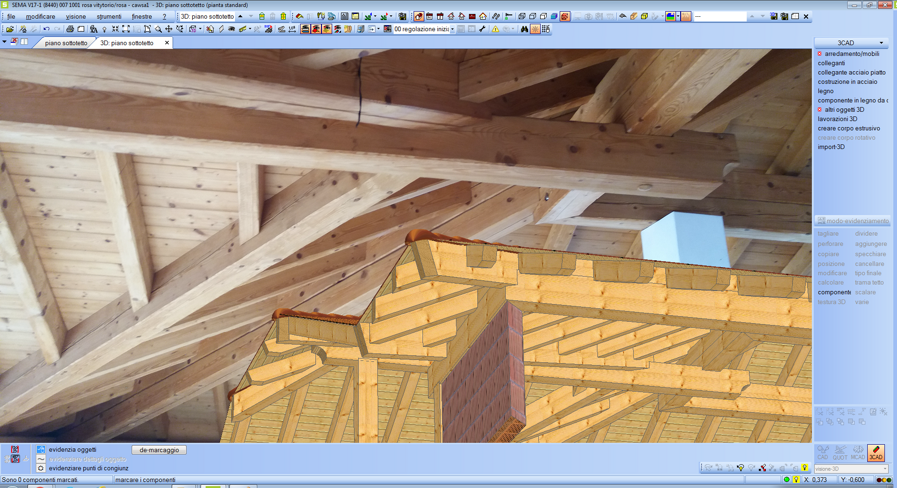This screenshot has width=897, height=488.
Task: Click the binoculars search icon
Action: (x=524, y=29)
